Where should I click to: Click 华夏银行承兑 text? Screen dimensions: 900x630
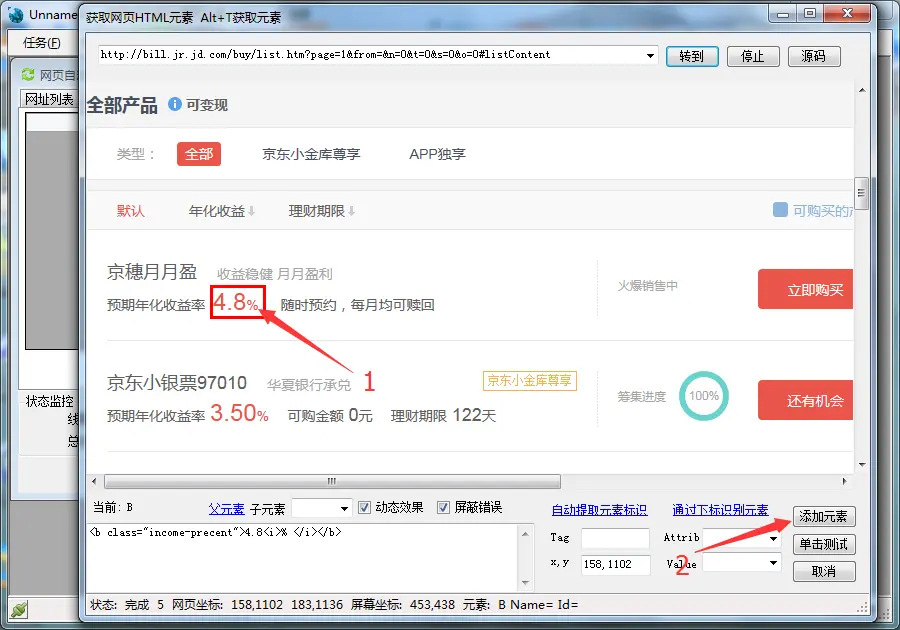309,384
